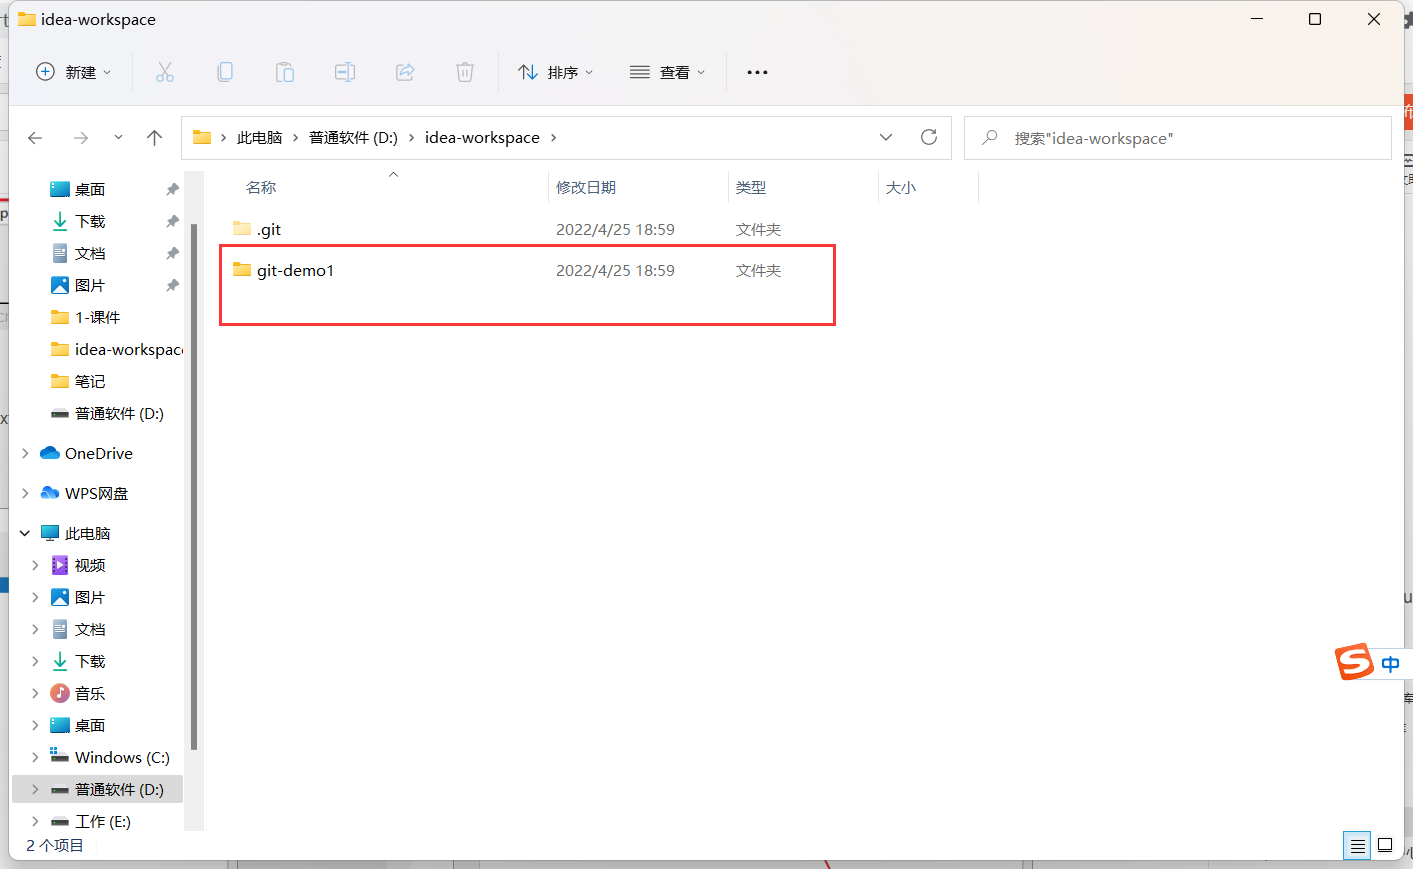Sort by 名称 column header
The image size is (1413, 869).
tap(261, 188)
